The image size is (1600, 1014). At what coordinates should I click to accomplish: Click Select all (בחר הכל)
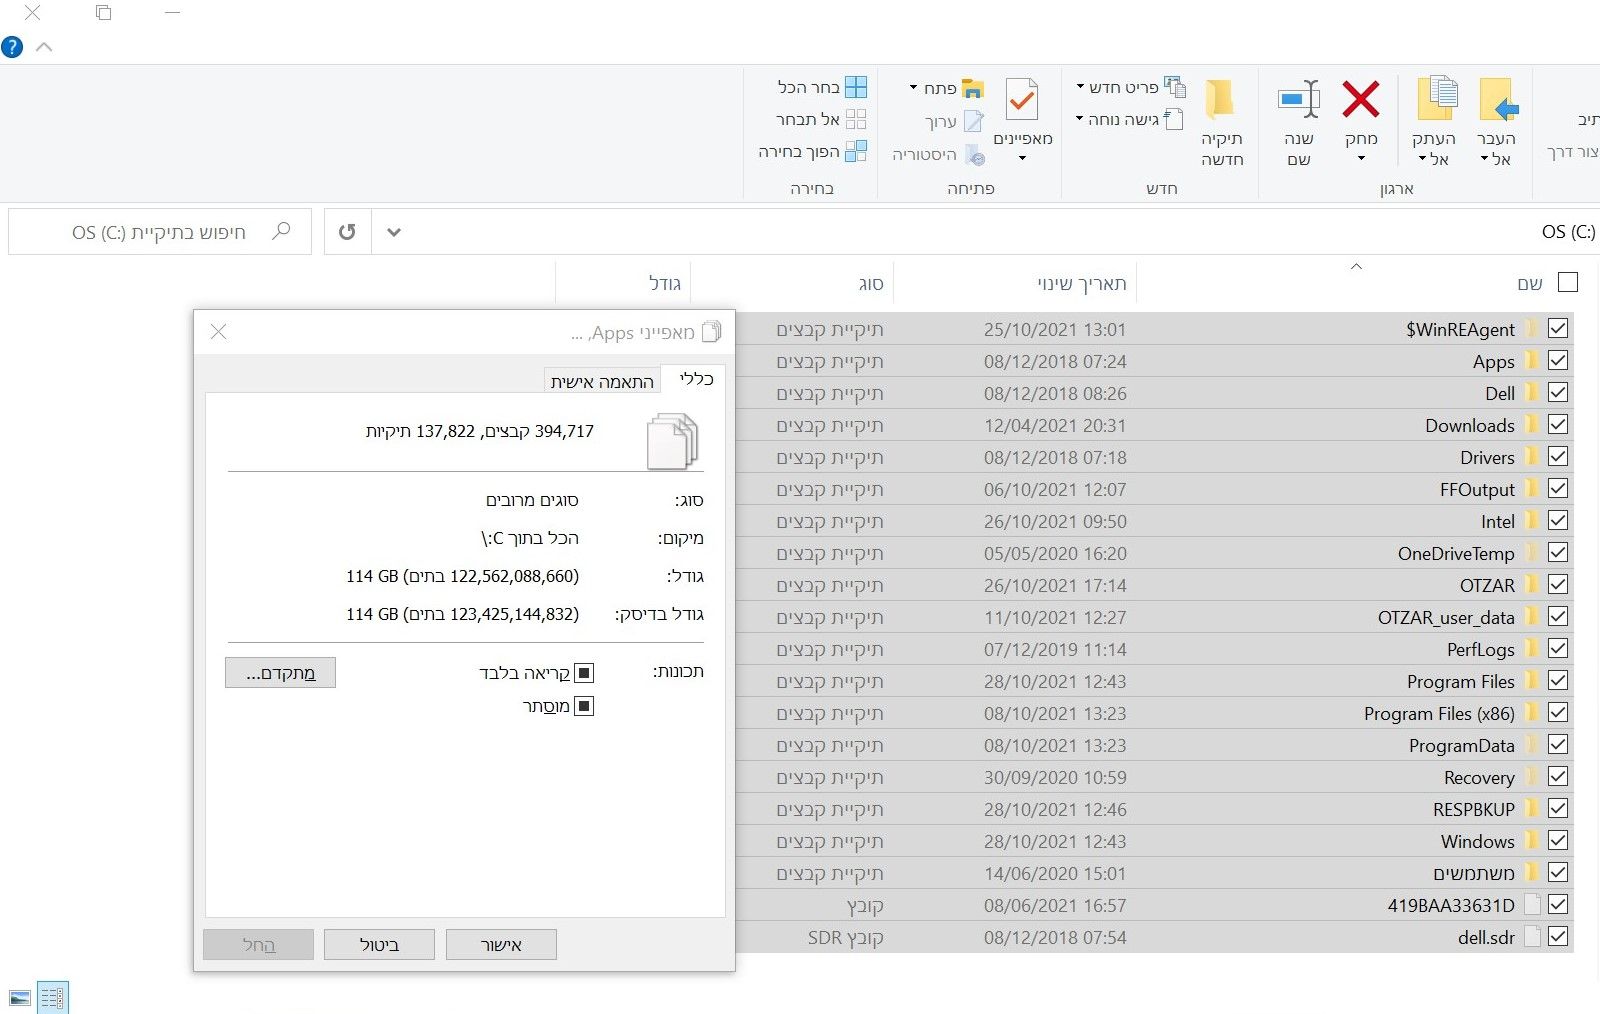pos(822,87)
